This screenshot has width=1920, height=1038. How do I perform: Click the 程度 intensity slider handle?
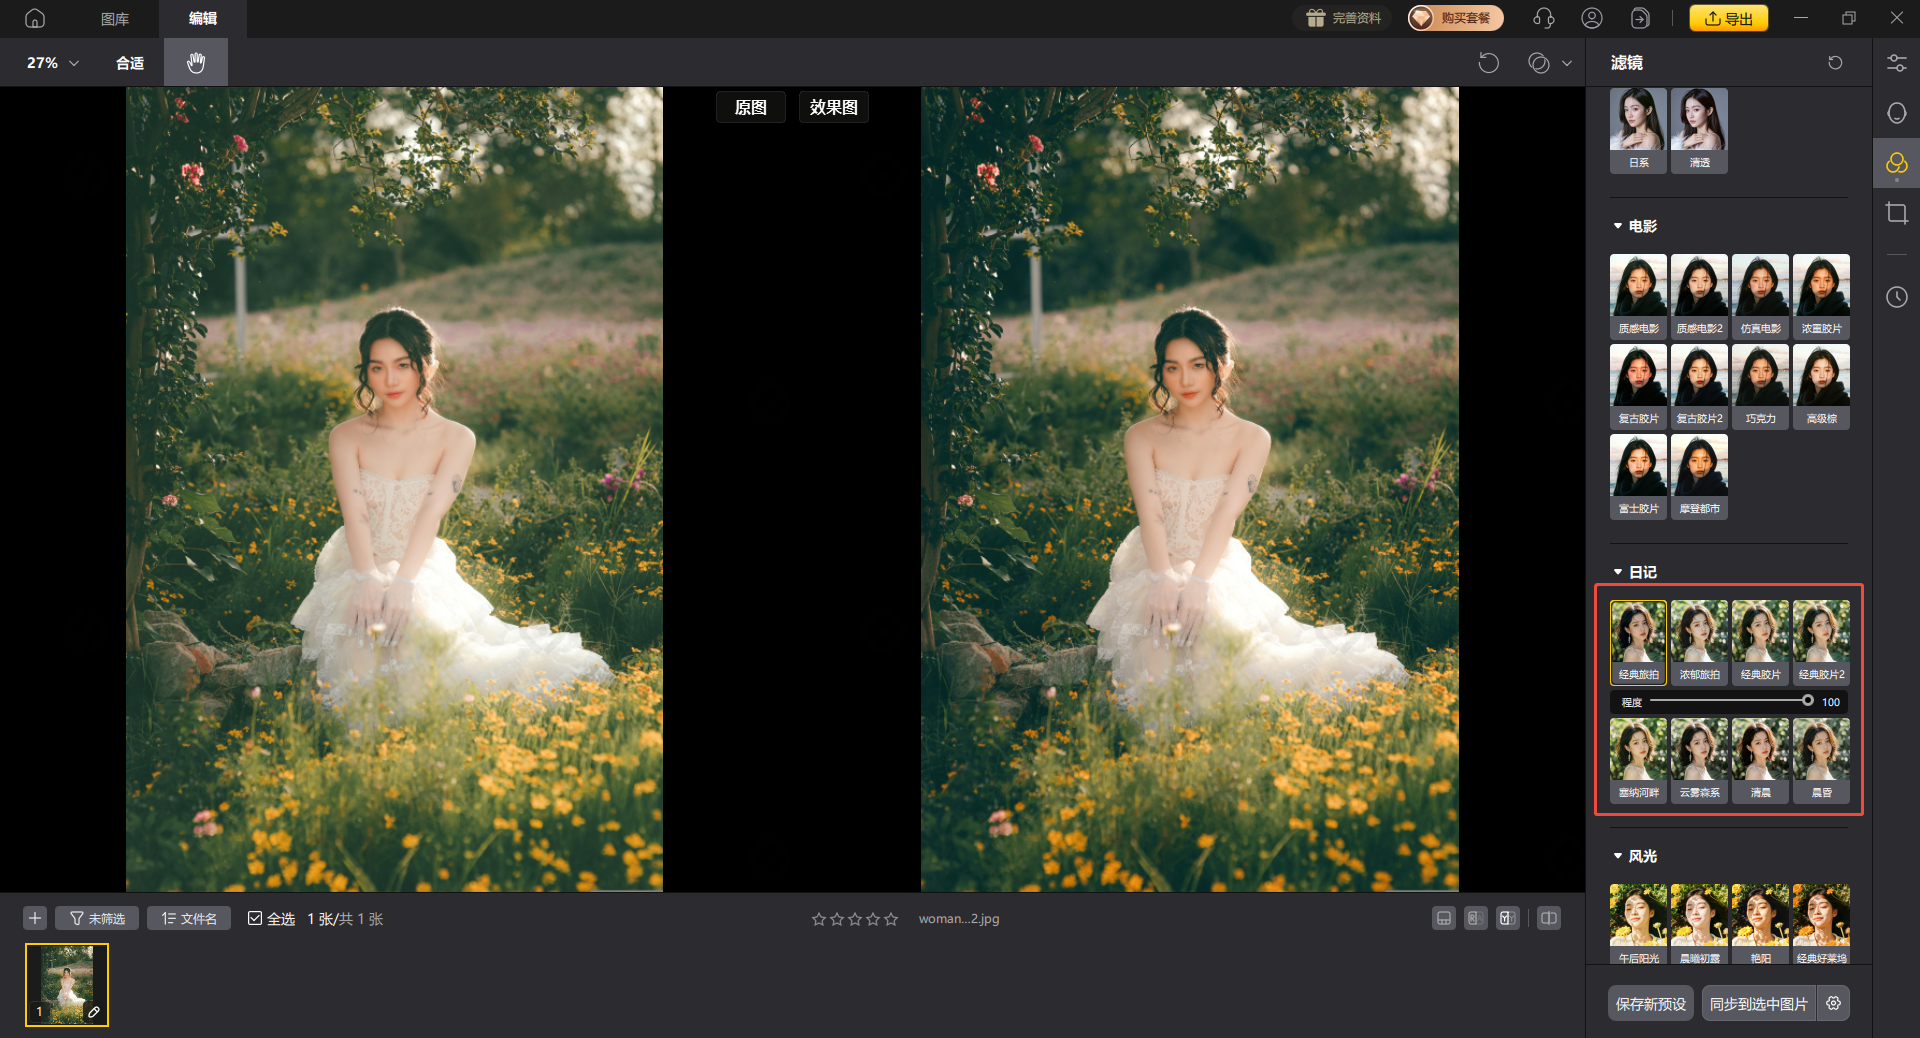coord(1807,701)
